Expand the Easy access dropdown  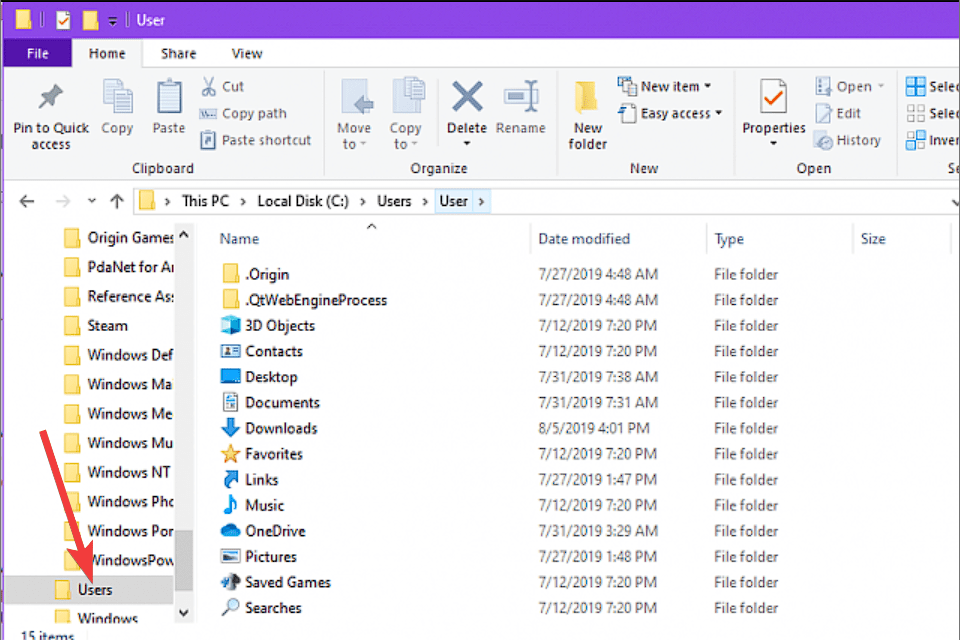point(670,113)
